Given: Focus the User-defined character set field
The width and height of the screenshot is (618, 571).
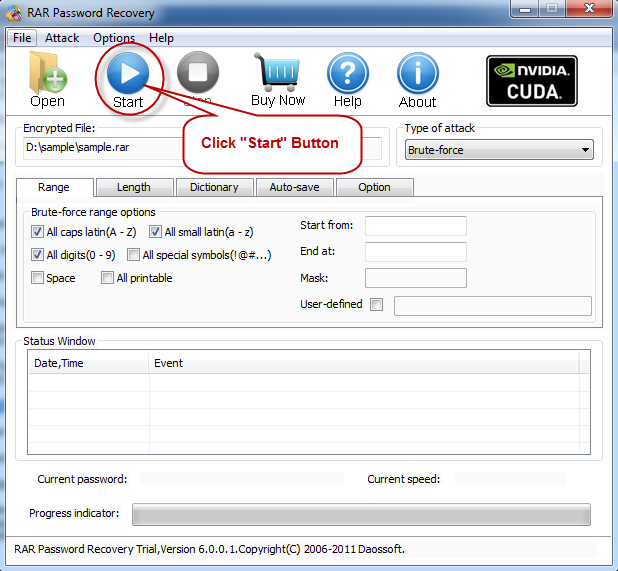Looking at the screenshot, I should (x=493, y=306).
